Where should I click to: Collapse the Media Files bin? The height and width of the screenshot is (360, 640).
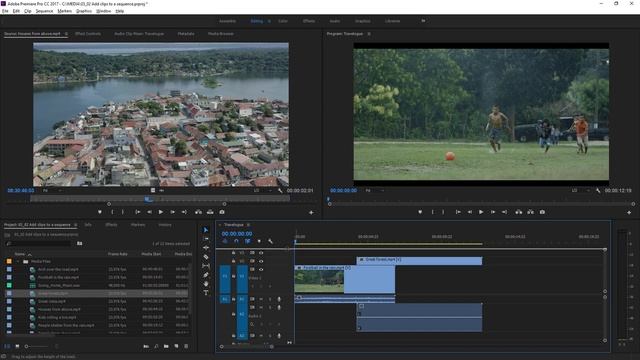tap(18, 261)
